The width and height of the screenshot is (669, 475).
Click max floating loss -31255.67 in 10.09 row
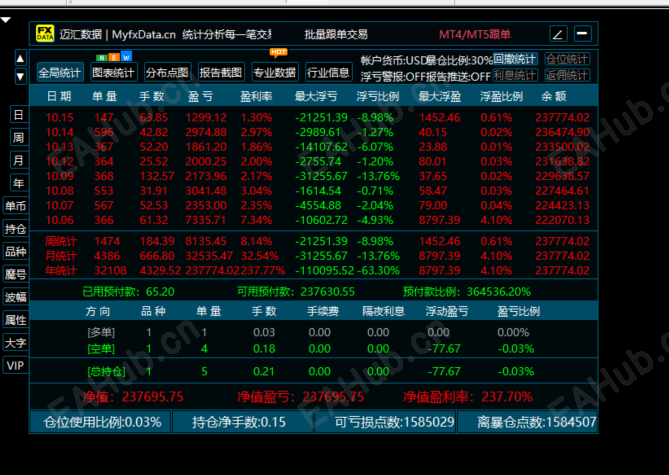[321, 176]
